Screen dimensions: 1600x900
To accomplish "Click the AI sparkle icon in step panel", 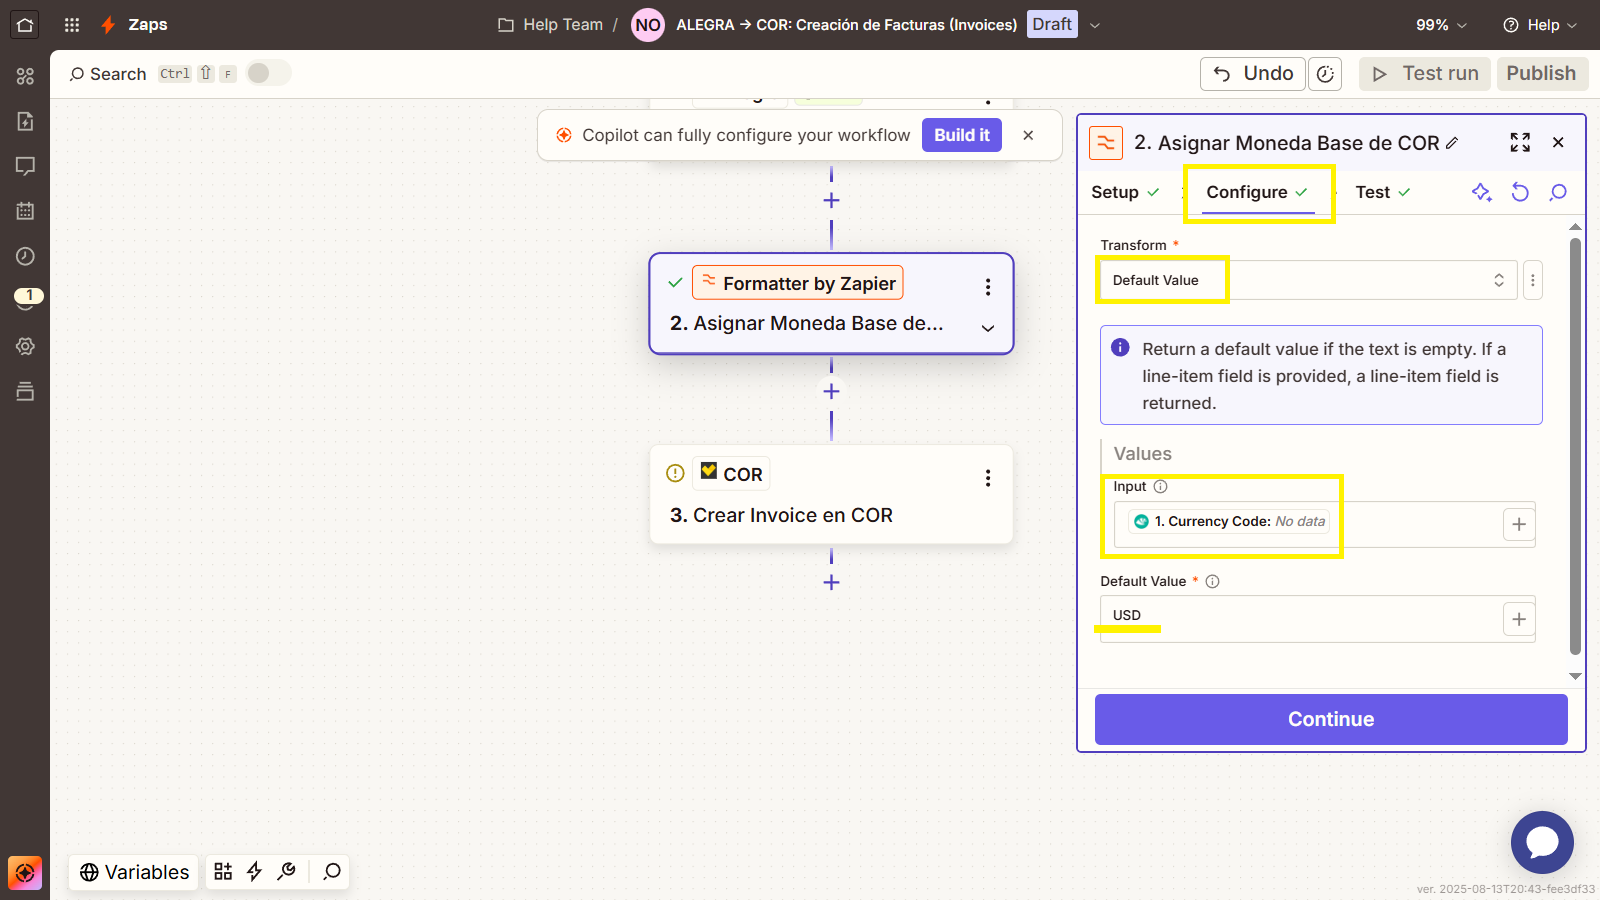I will (x=1482, y=192).
